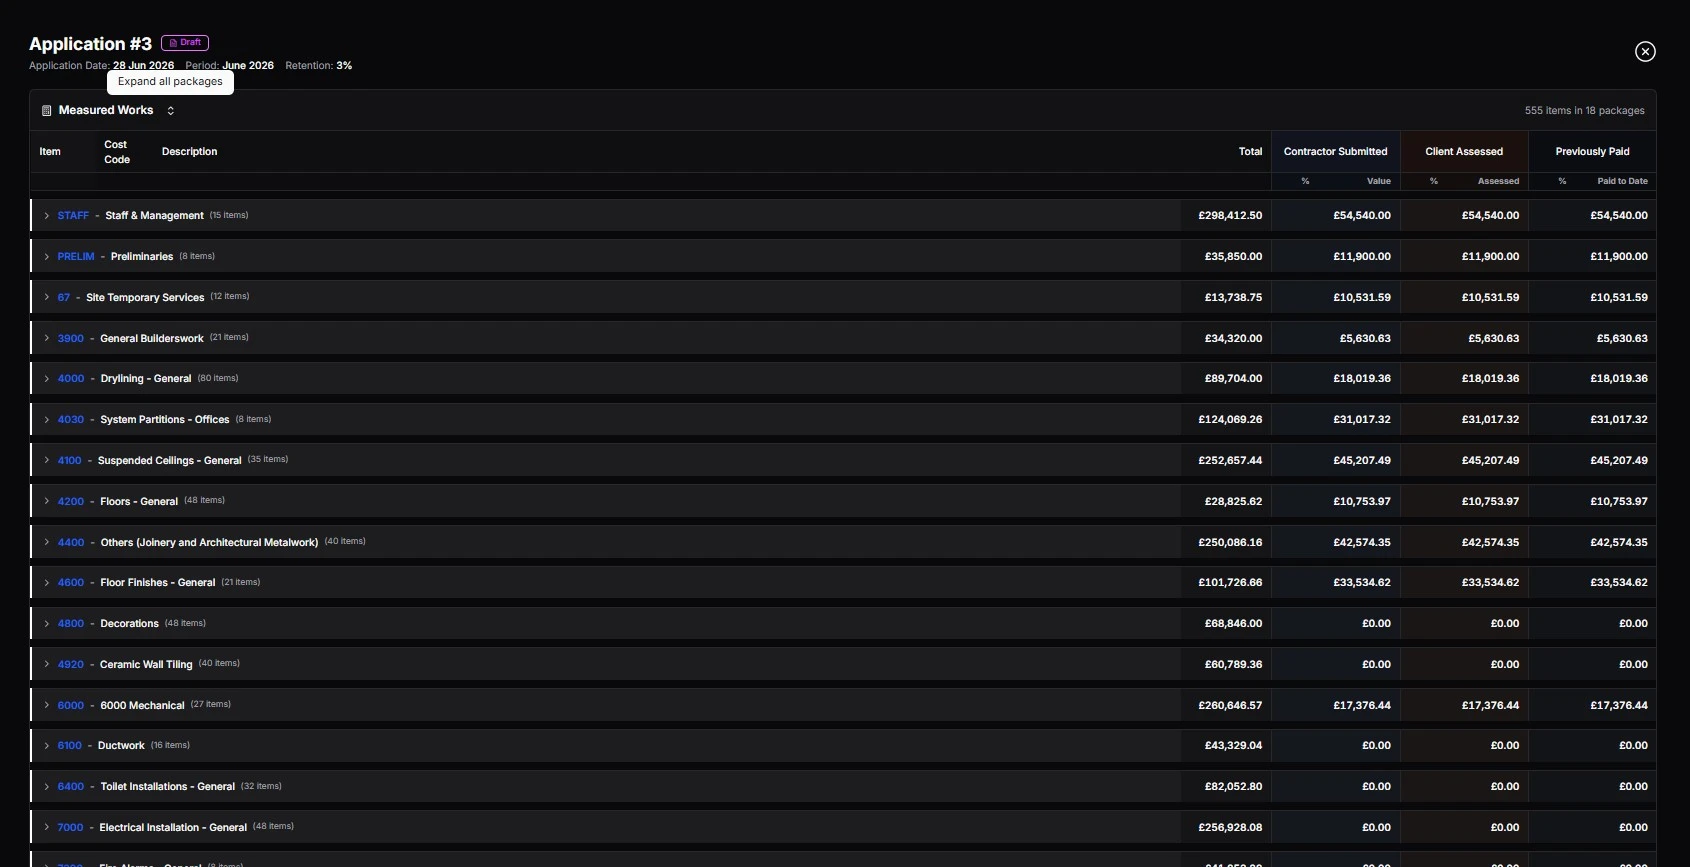Screen dimensions: 1690x867
Task: Expand Suspended Ceilings - General row
Action: tap(46, 460)
